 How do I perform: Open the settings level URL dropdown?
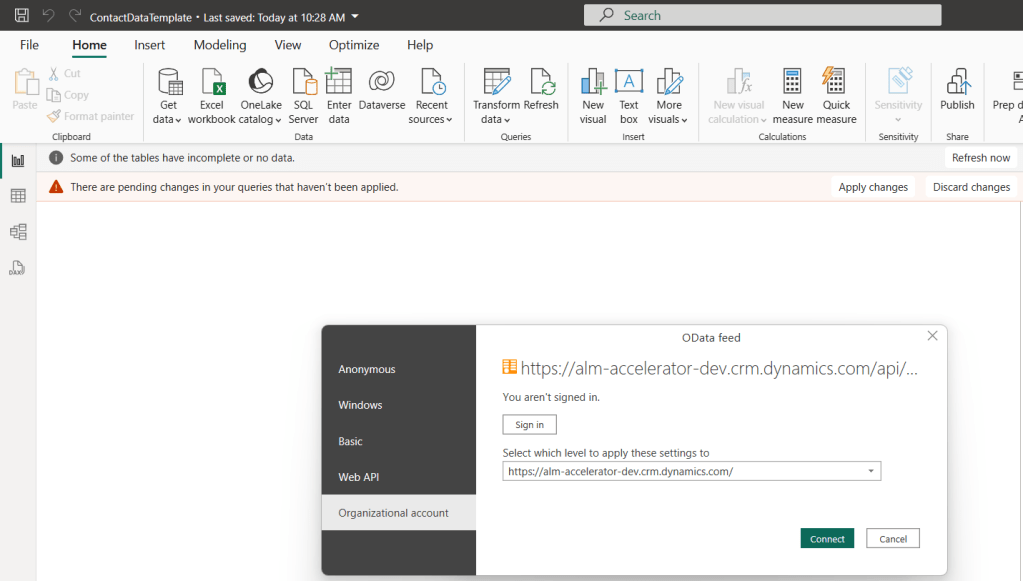pos(870,471)
